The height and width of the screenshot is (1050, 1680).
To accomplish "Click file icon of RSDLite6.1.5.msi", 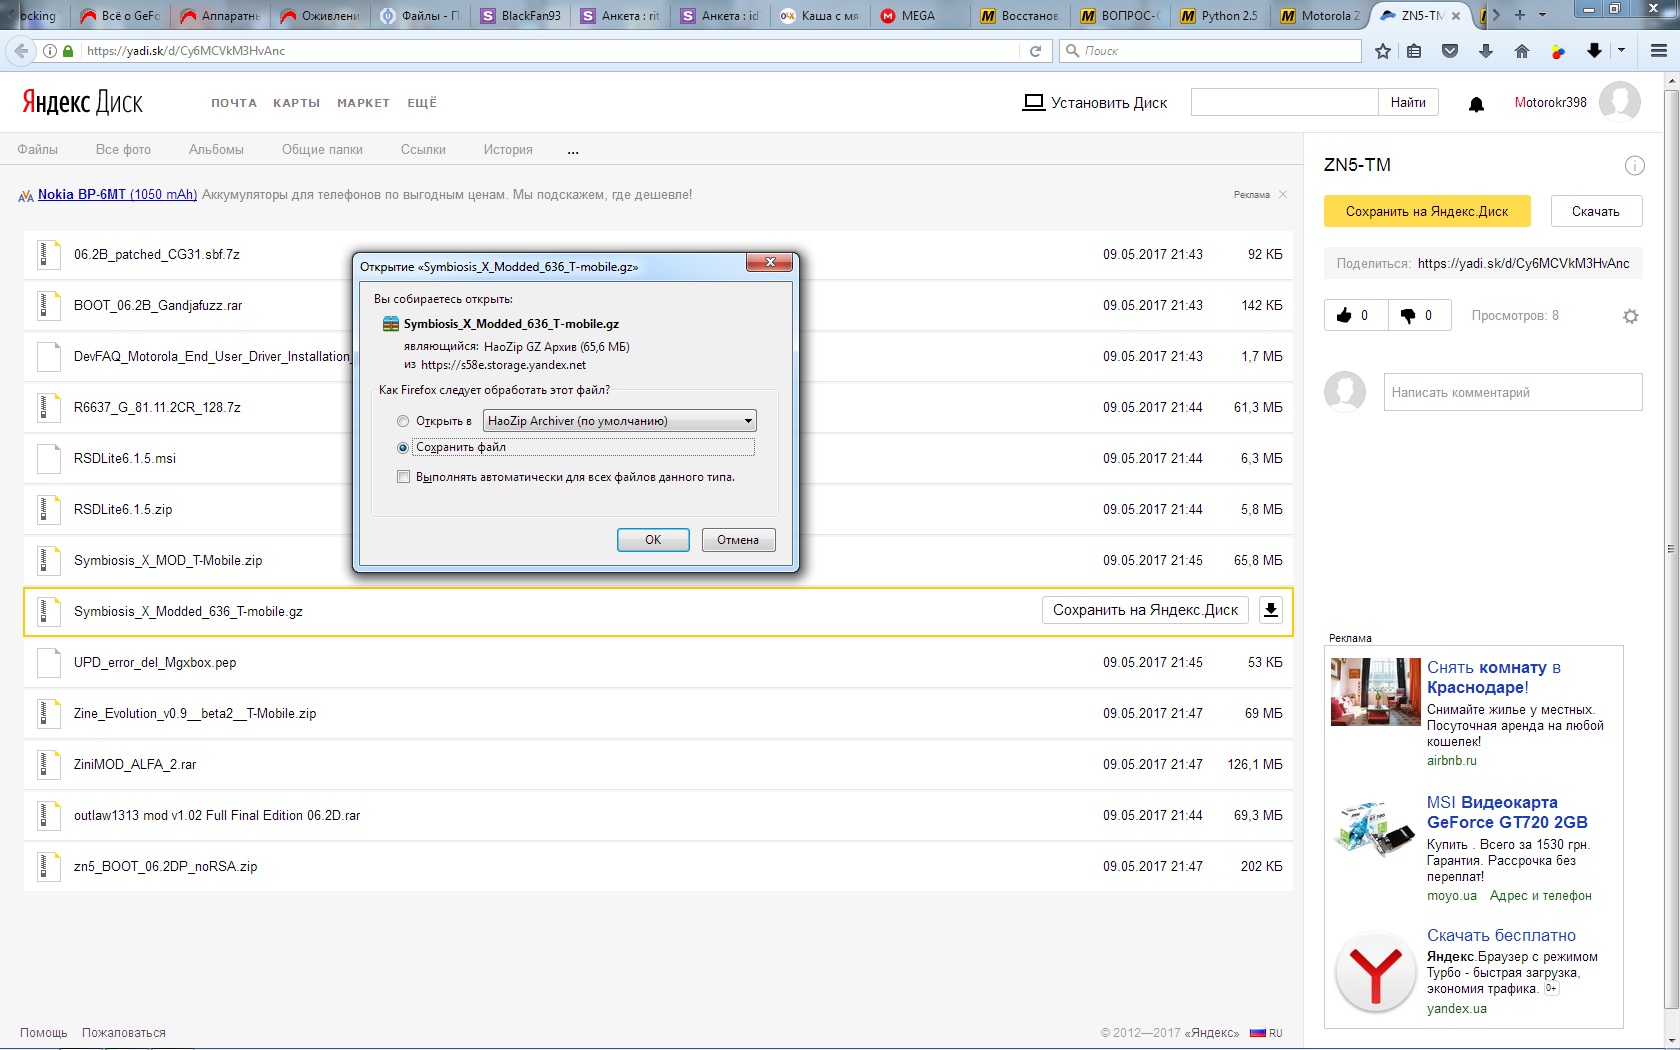I will 48,458.
